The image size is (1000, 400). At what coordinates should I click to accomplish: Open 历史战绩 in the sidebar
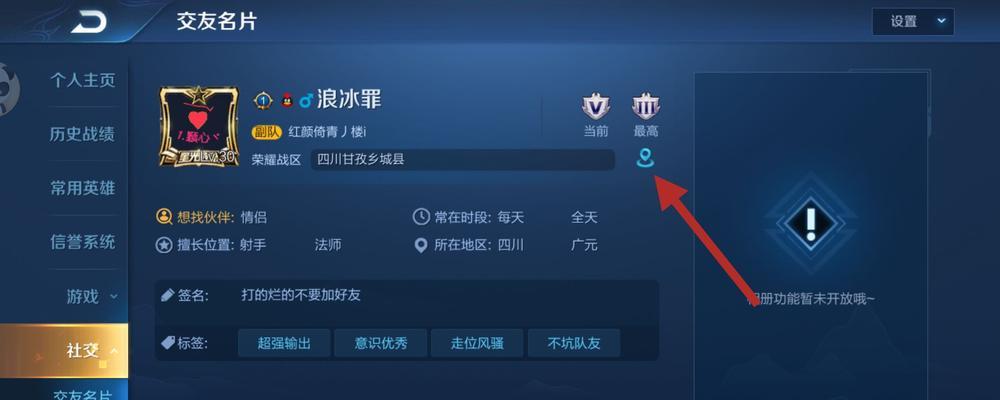click(83, 134)
